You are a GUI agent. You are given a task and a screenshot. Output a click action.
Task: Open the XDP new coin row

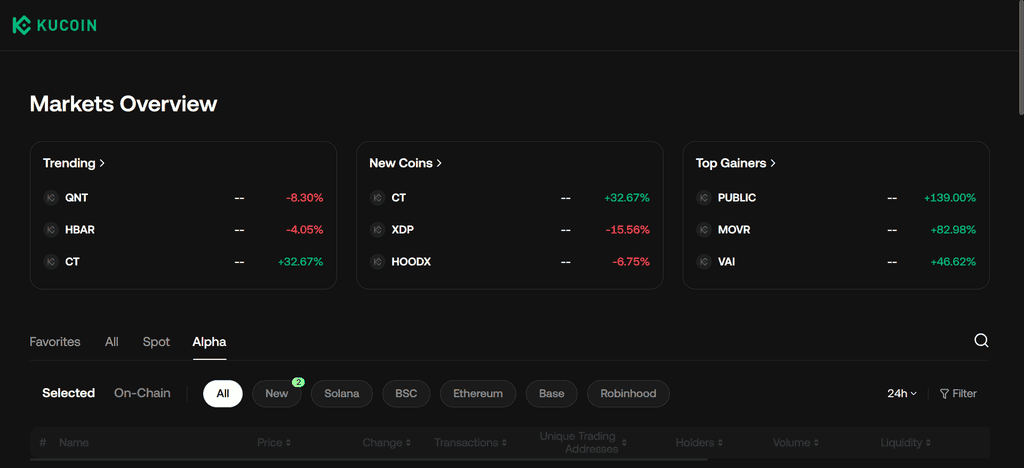click(509, 230)
